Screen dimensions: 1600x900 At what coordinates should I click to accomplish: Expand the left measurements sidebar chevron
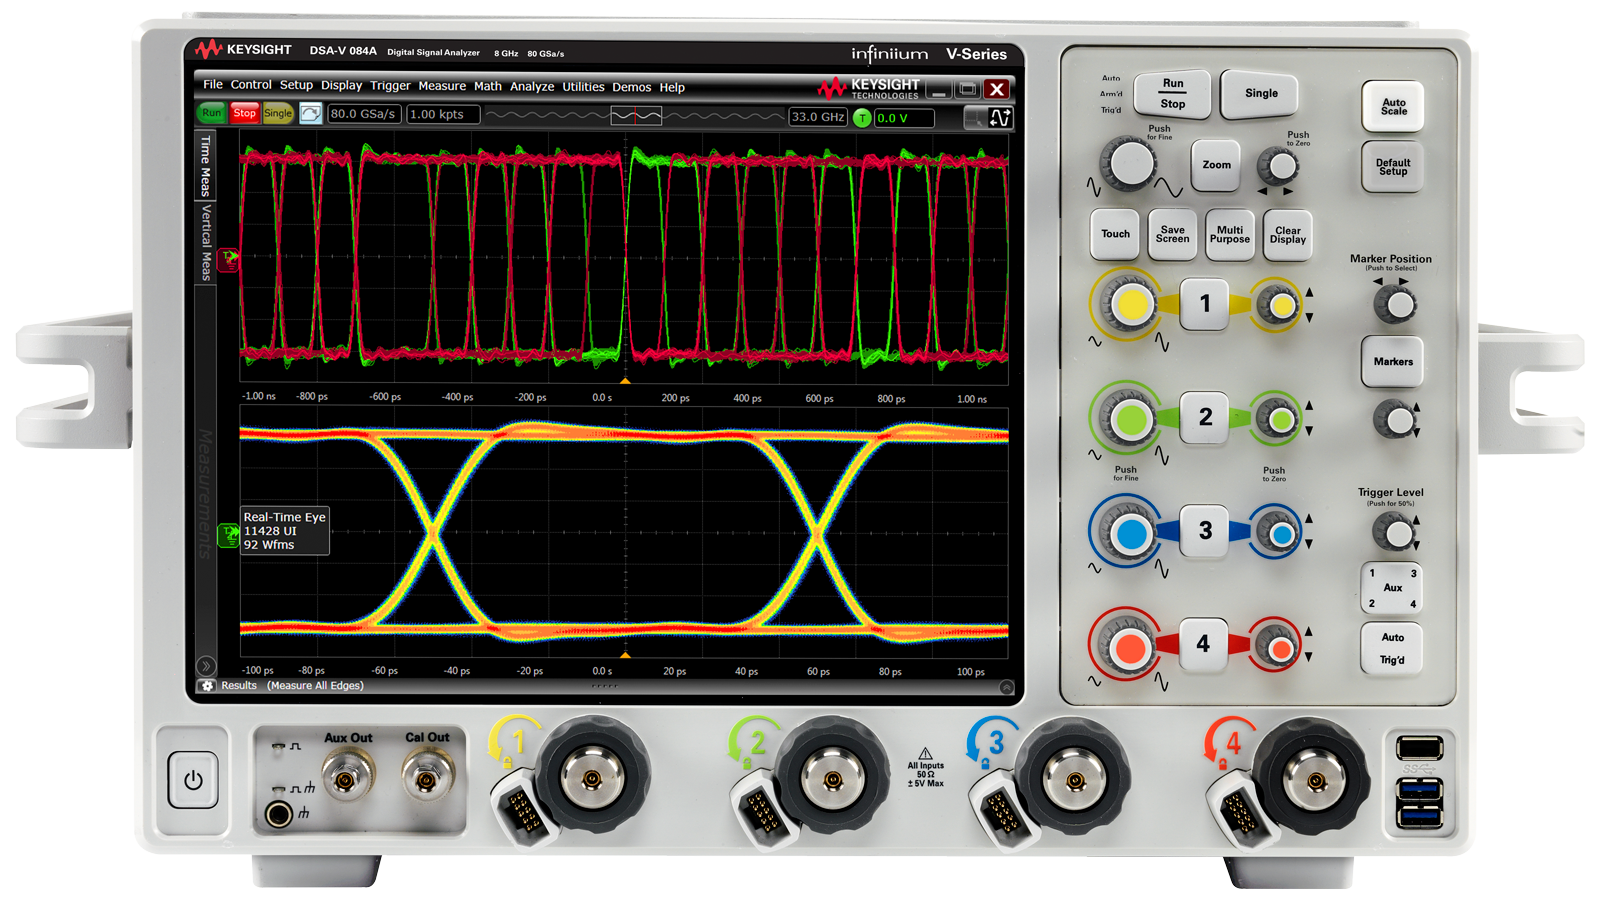pos(206,665)
